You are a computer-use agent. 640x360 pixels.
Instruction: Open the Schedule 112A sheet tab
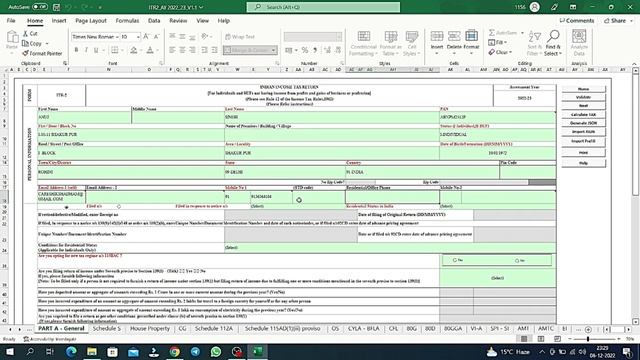(x=213, y=329)
